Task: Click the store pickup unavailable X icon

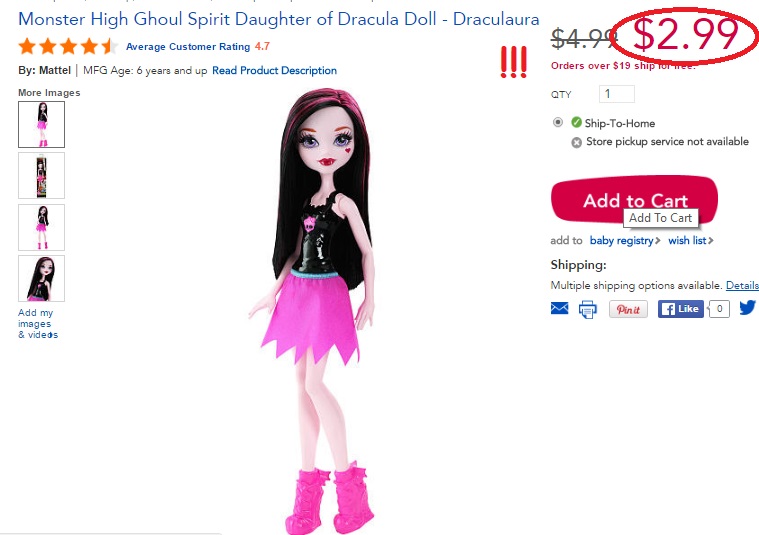Action: point(576,142)
